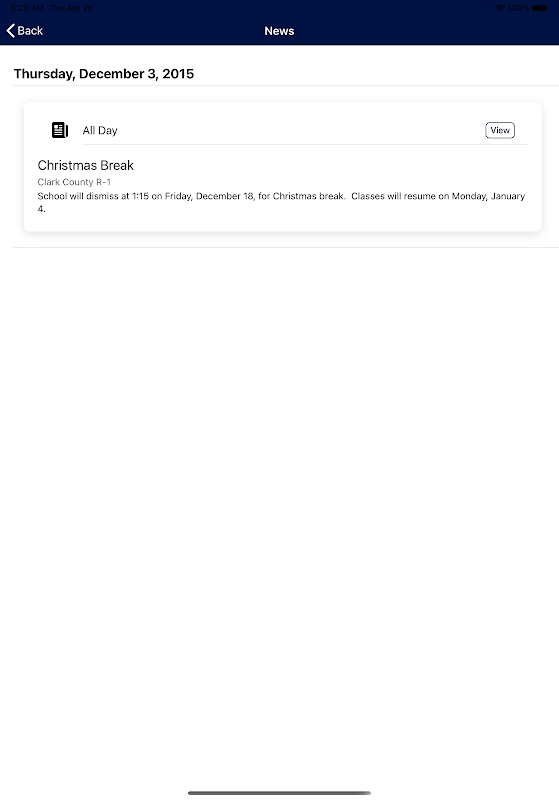
Task: Tap the Back chevron arrow
Action: 10,31
